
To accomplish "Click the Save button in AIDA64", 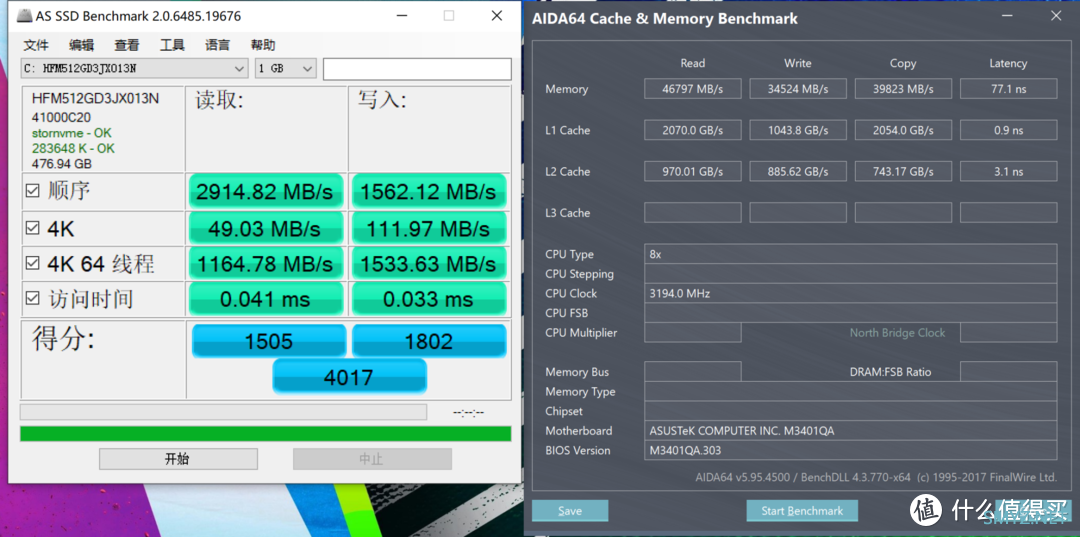I will point(570,511).
